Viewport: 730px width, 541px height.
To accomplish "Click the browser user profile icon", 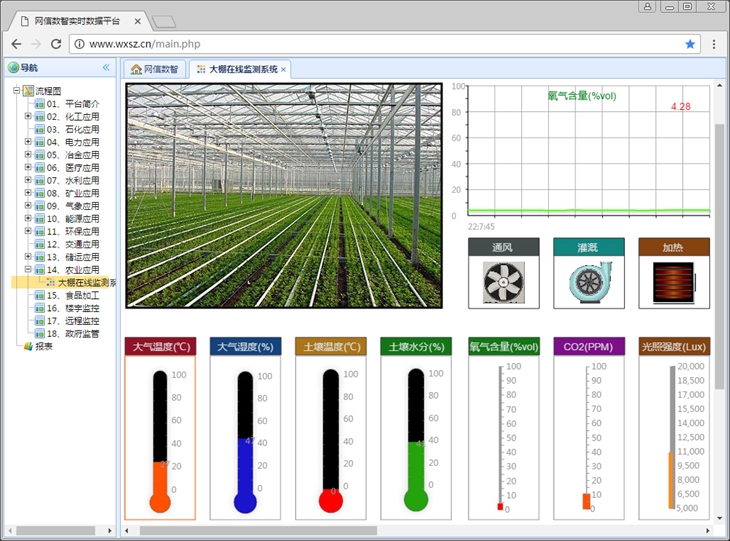I will coord(647,6).
